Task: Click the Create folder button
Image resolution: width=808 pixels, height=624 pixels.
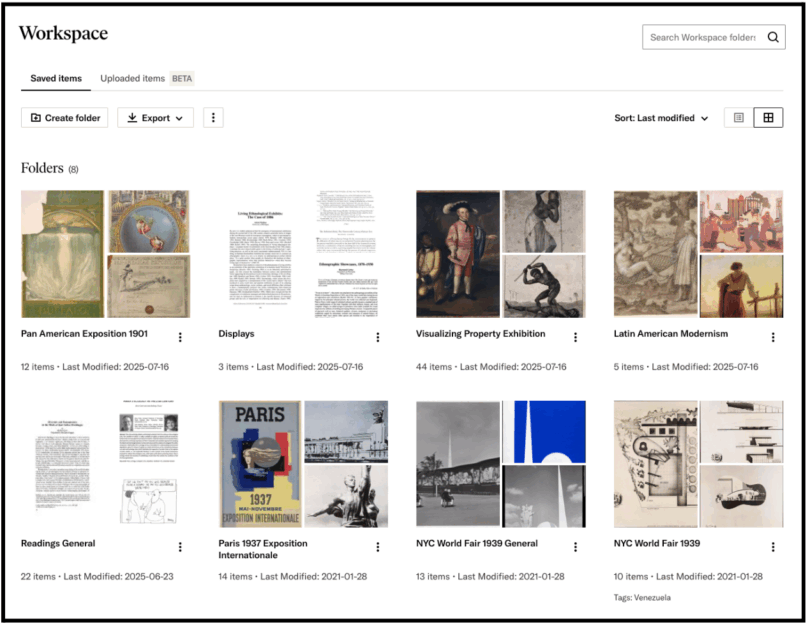Action: (x=65, y=118)
